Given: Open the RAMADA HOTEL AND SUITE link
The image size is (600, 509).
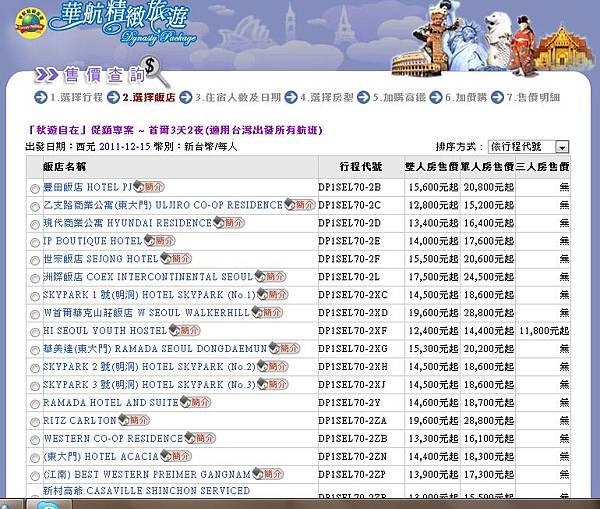Looking at the screenshot, I should 111,402.
